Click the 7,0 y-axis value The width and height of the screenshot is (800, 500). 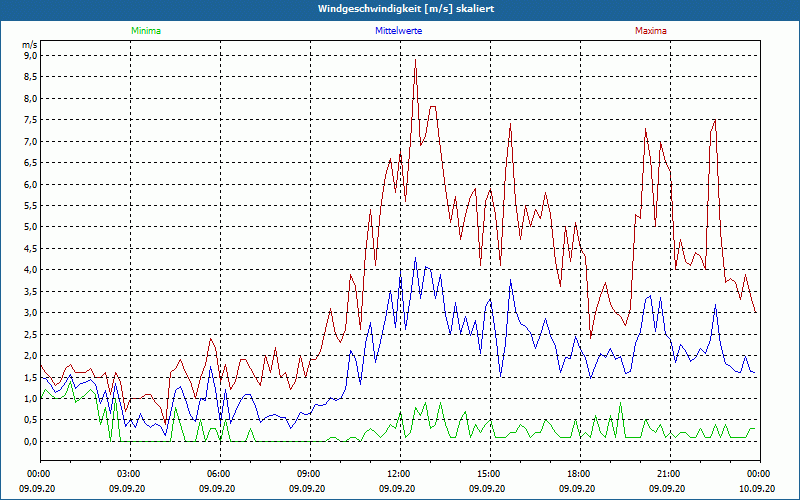31,141
